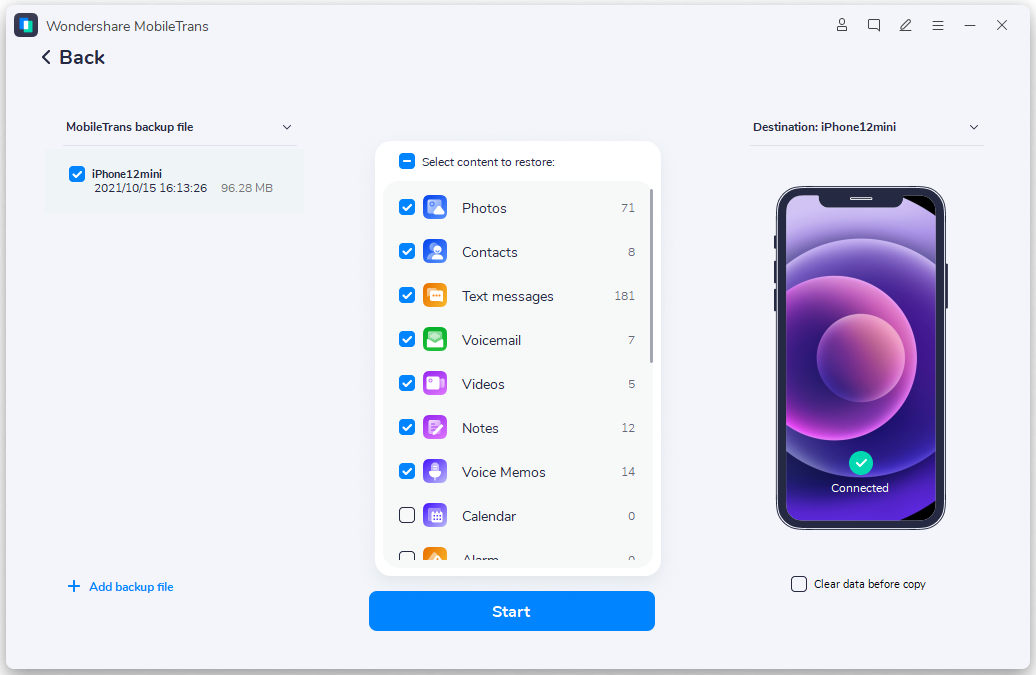Click the Videos label

click(x=483, y=384)
